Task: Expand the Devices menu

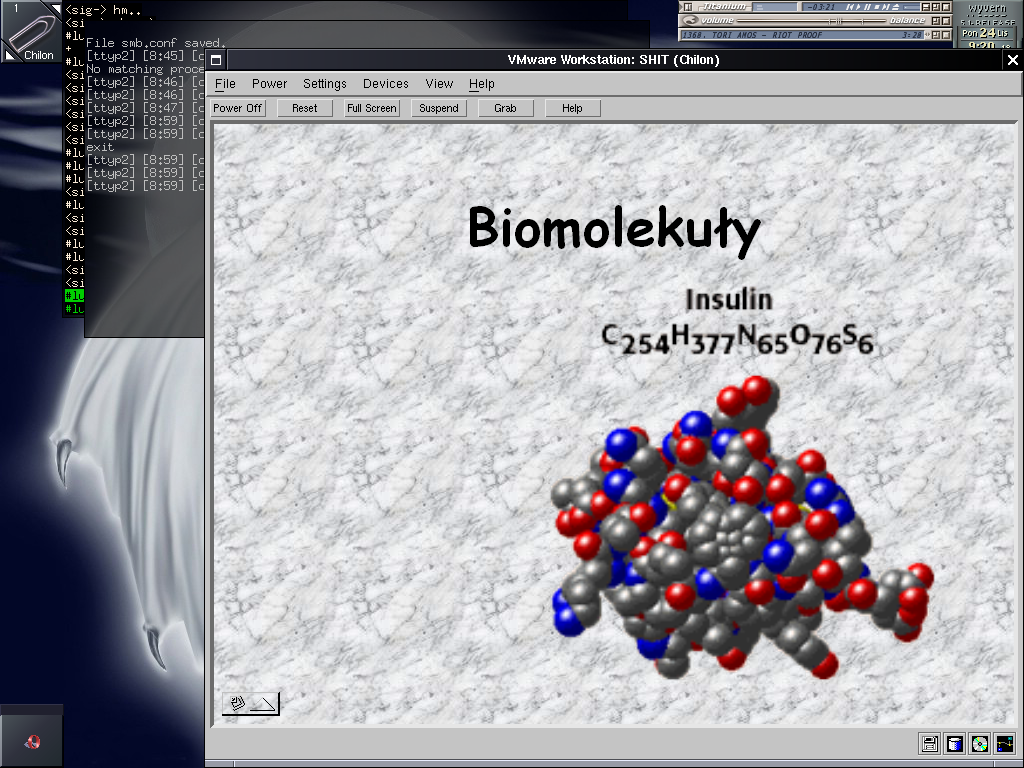Action: 386,84
